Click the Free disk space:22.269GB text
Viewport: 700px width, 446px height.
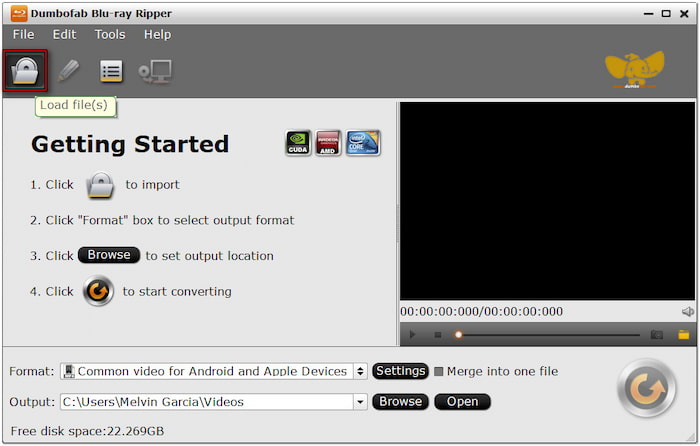(x=87, y=431)
